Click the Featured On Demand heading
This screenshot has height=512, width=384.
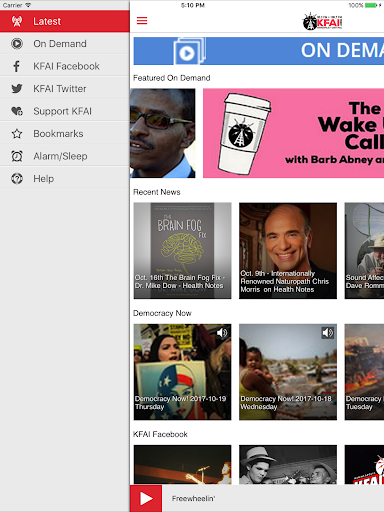(x=172, y=78)
